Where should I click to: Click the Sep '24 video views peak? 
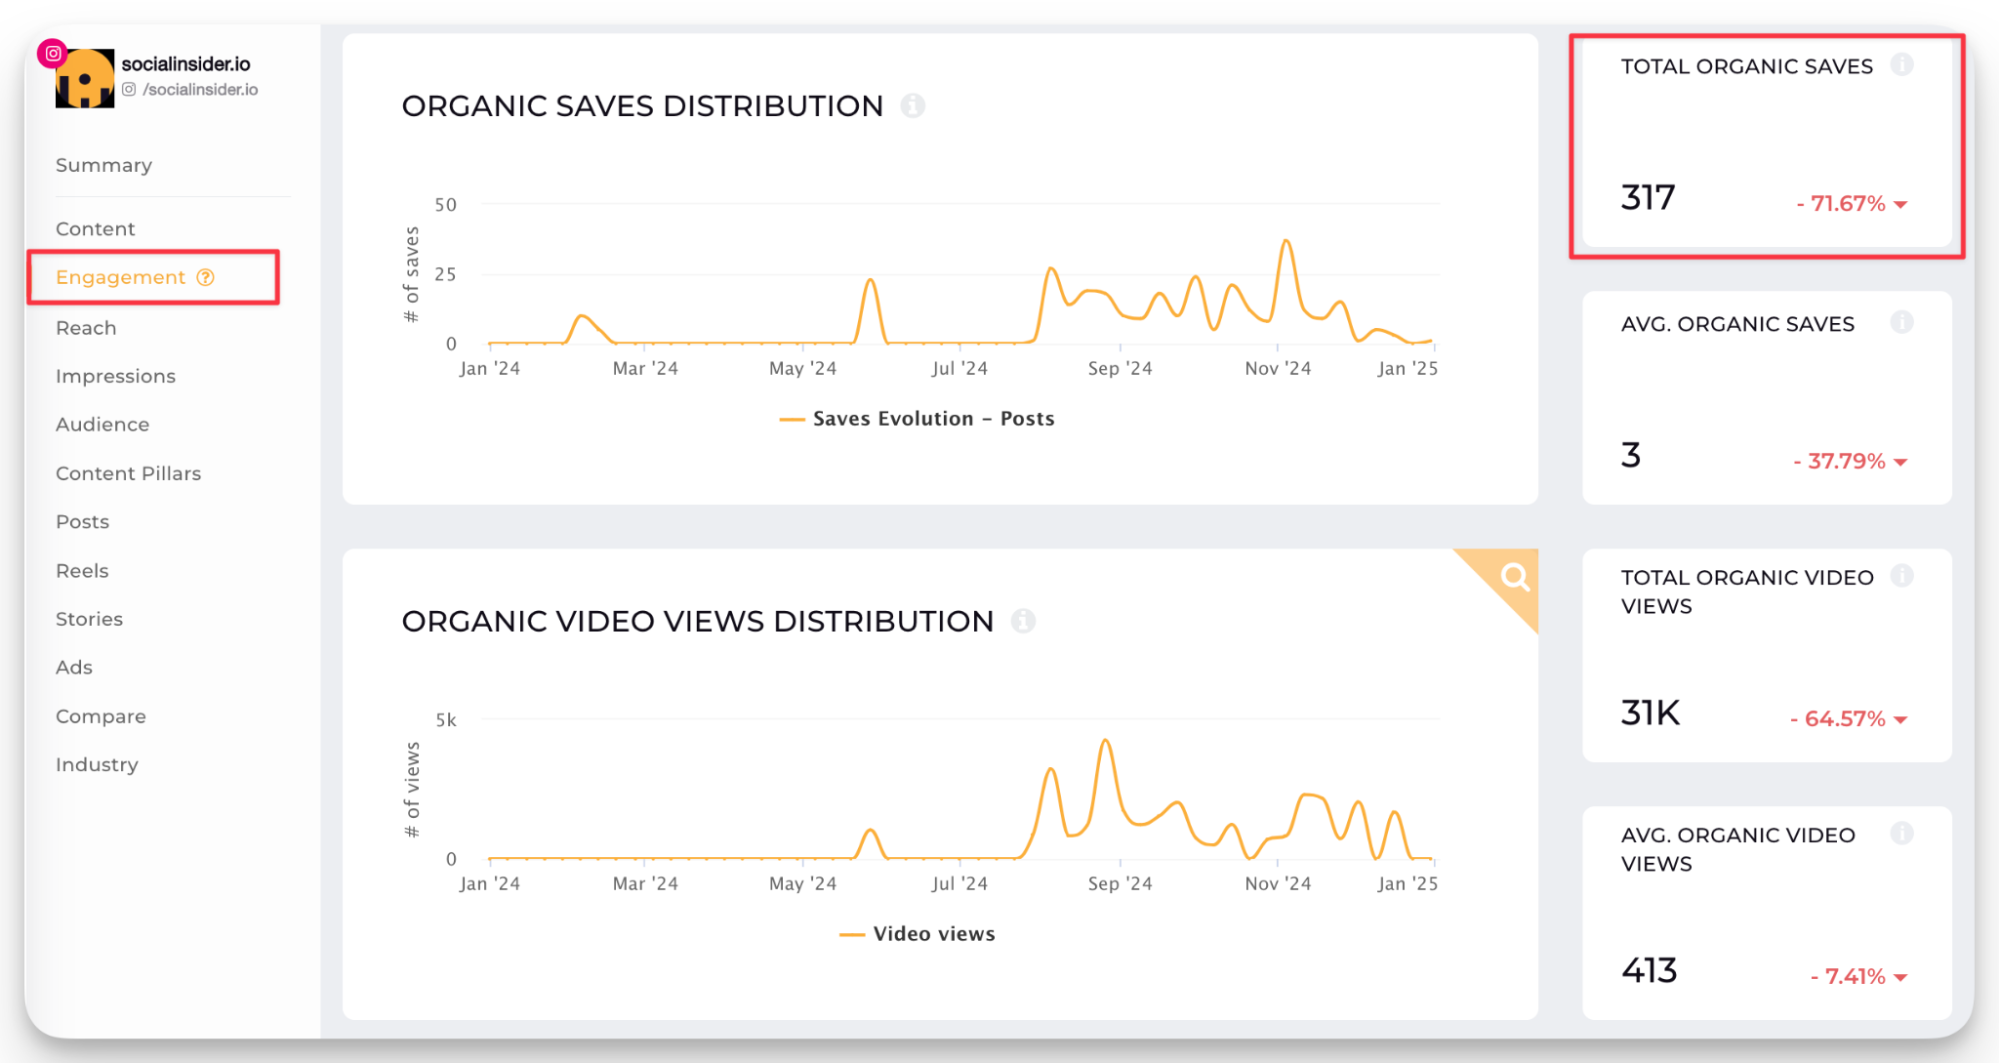click(1105, 741)
